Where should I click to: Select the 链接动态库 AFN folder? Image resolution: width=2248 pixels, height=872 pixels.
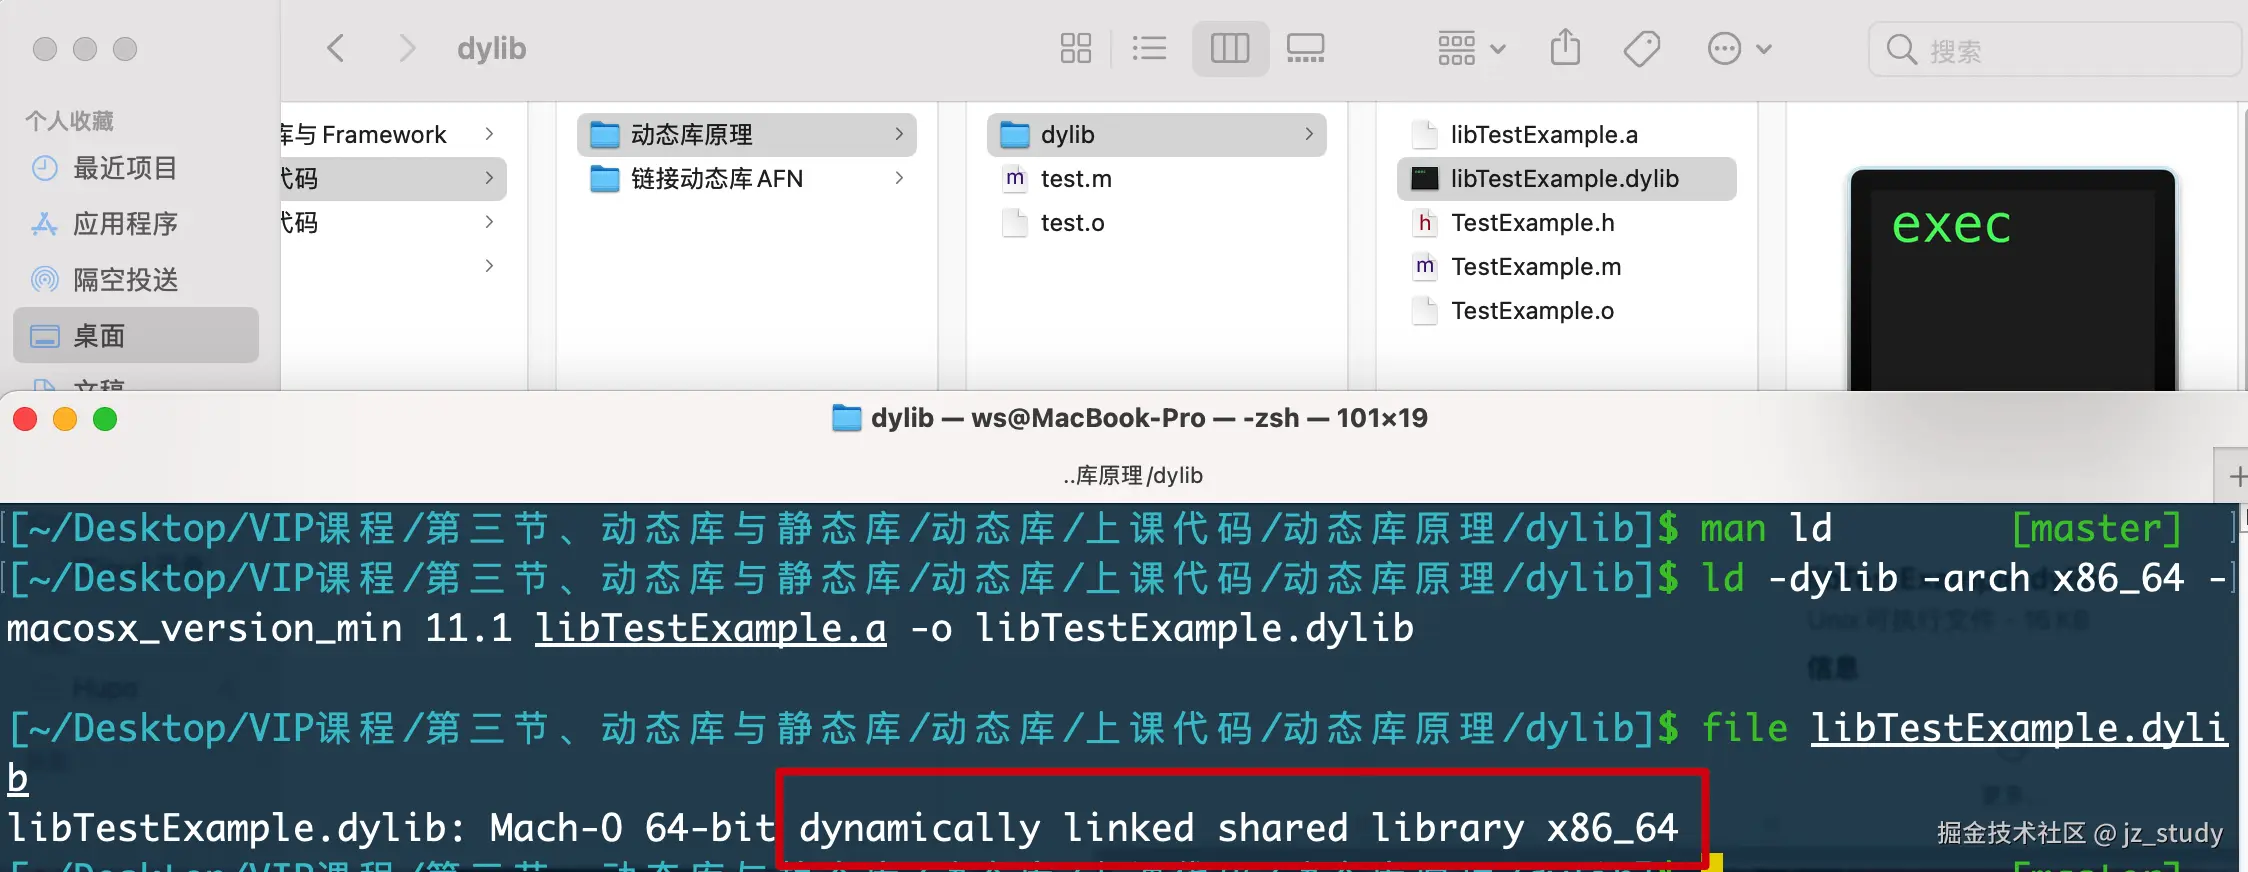tap(747, 178)
